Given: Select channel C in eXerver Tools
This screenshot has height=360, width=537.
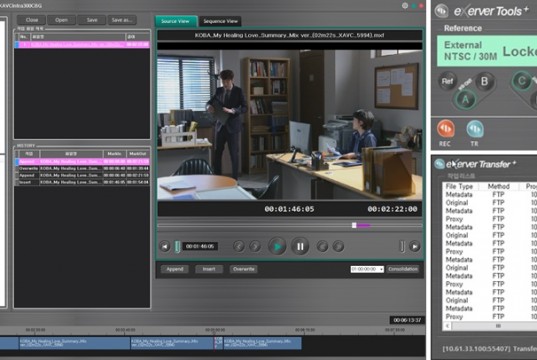Looking at the screenshot, I should [x=522, y=82].
